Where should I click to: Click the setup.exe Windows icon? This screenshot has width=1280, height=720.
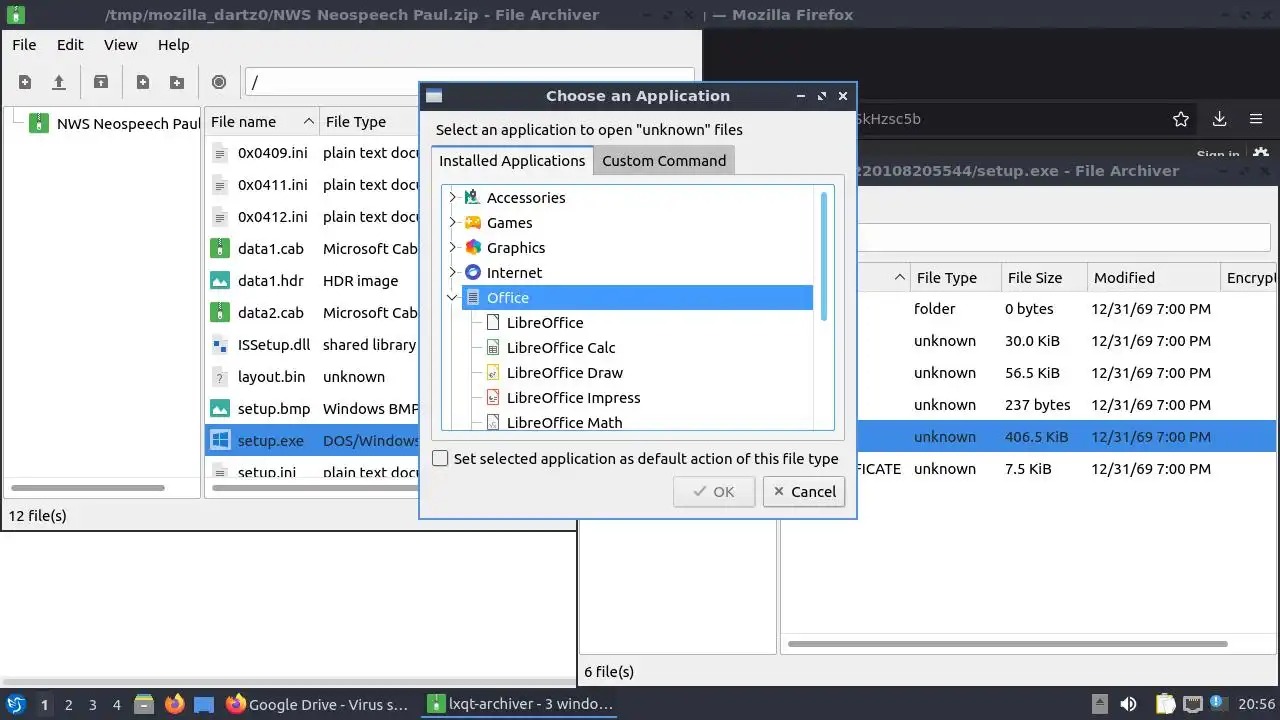pos(220,440)
